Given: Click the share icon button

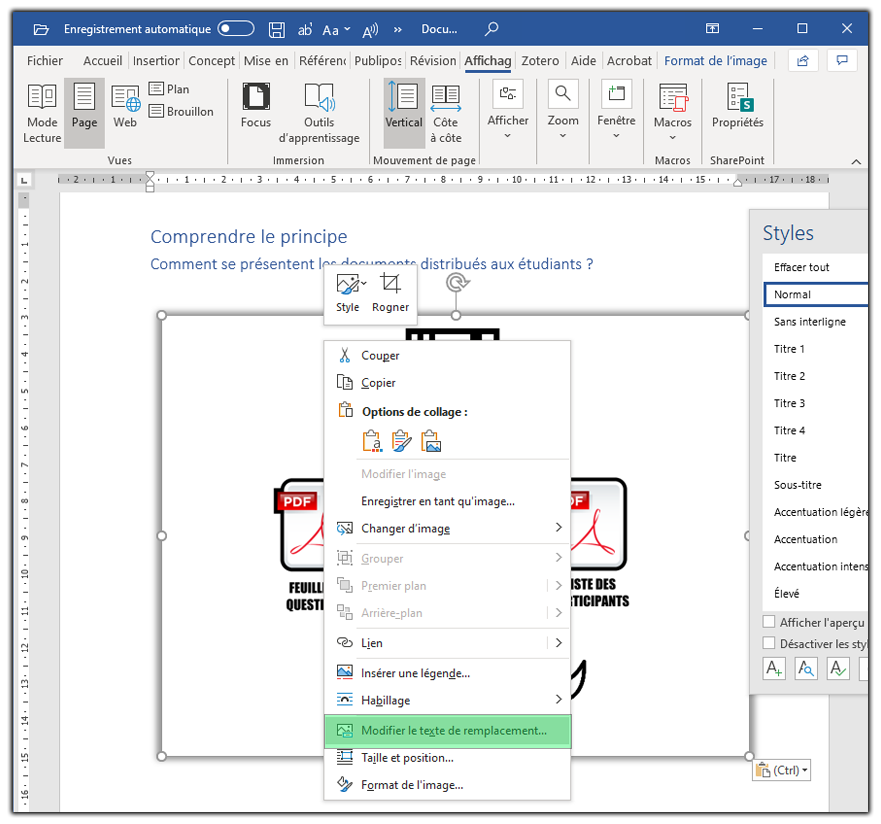Looking at the screenshot, I should pos(803,61).
